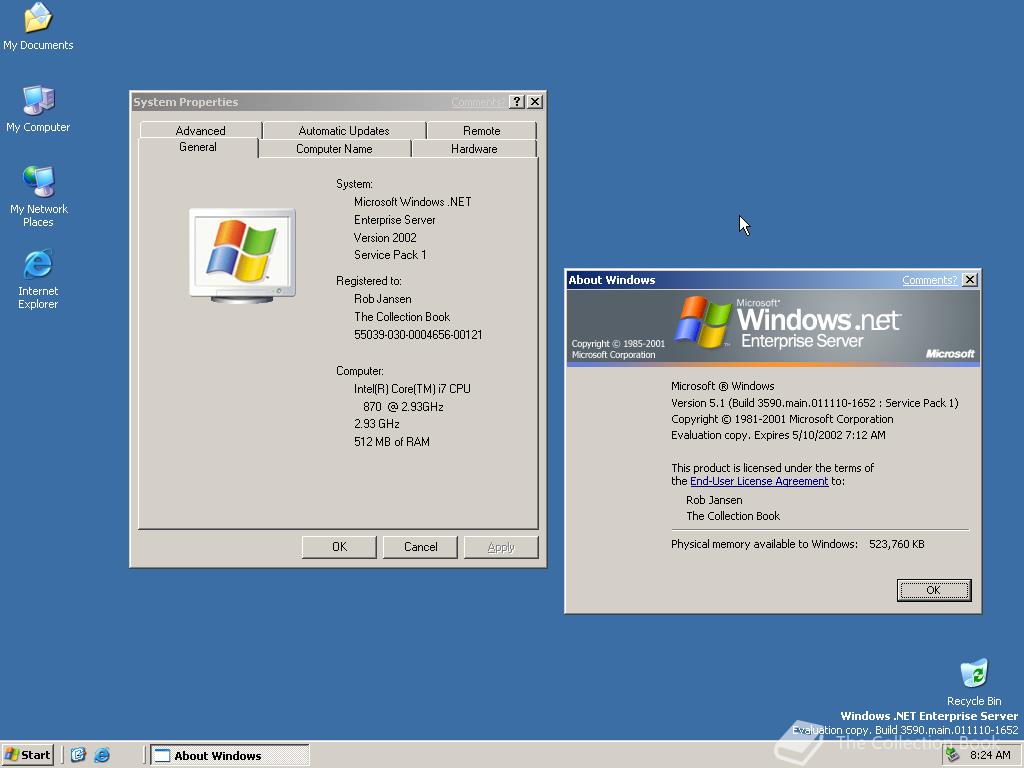Switch to the Hardware tab
1024x768 pixels.
tap(474, 149)
